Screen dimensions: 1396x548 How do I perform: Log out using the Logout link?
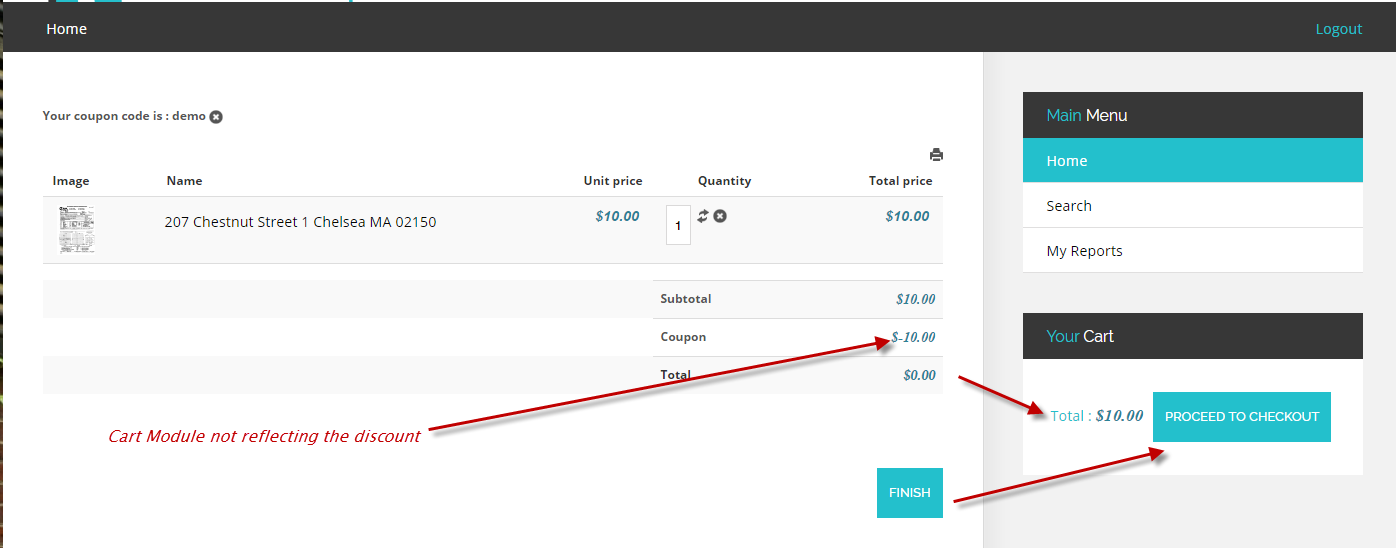point(1338,29)
